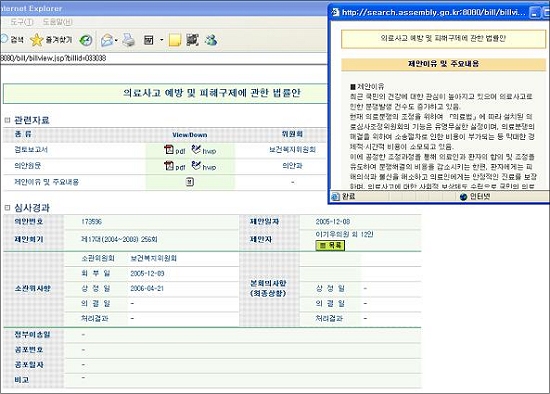Open the Mail icon dropdown arrow
Viewport: 550px width, 394px height.
116,40
